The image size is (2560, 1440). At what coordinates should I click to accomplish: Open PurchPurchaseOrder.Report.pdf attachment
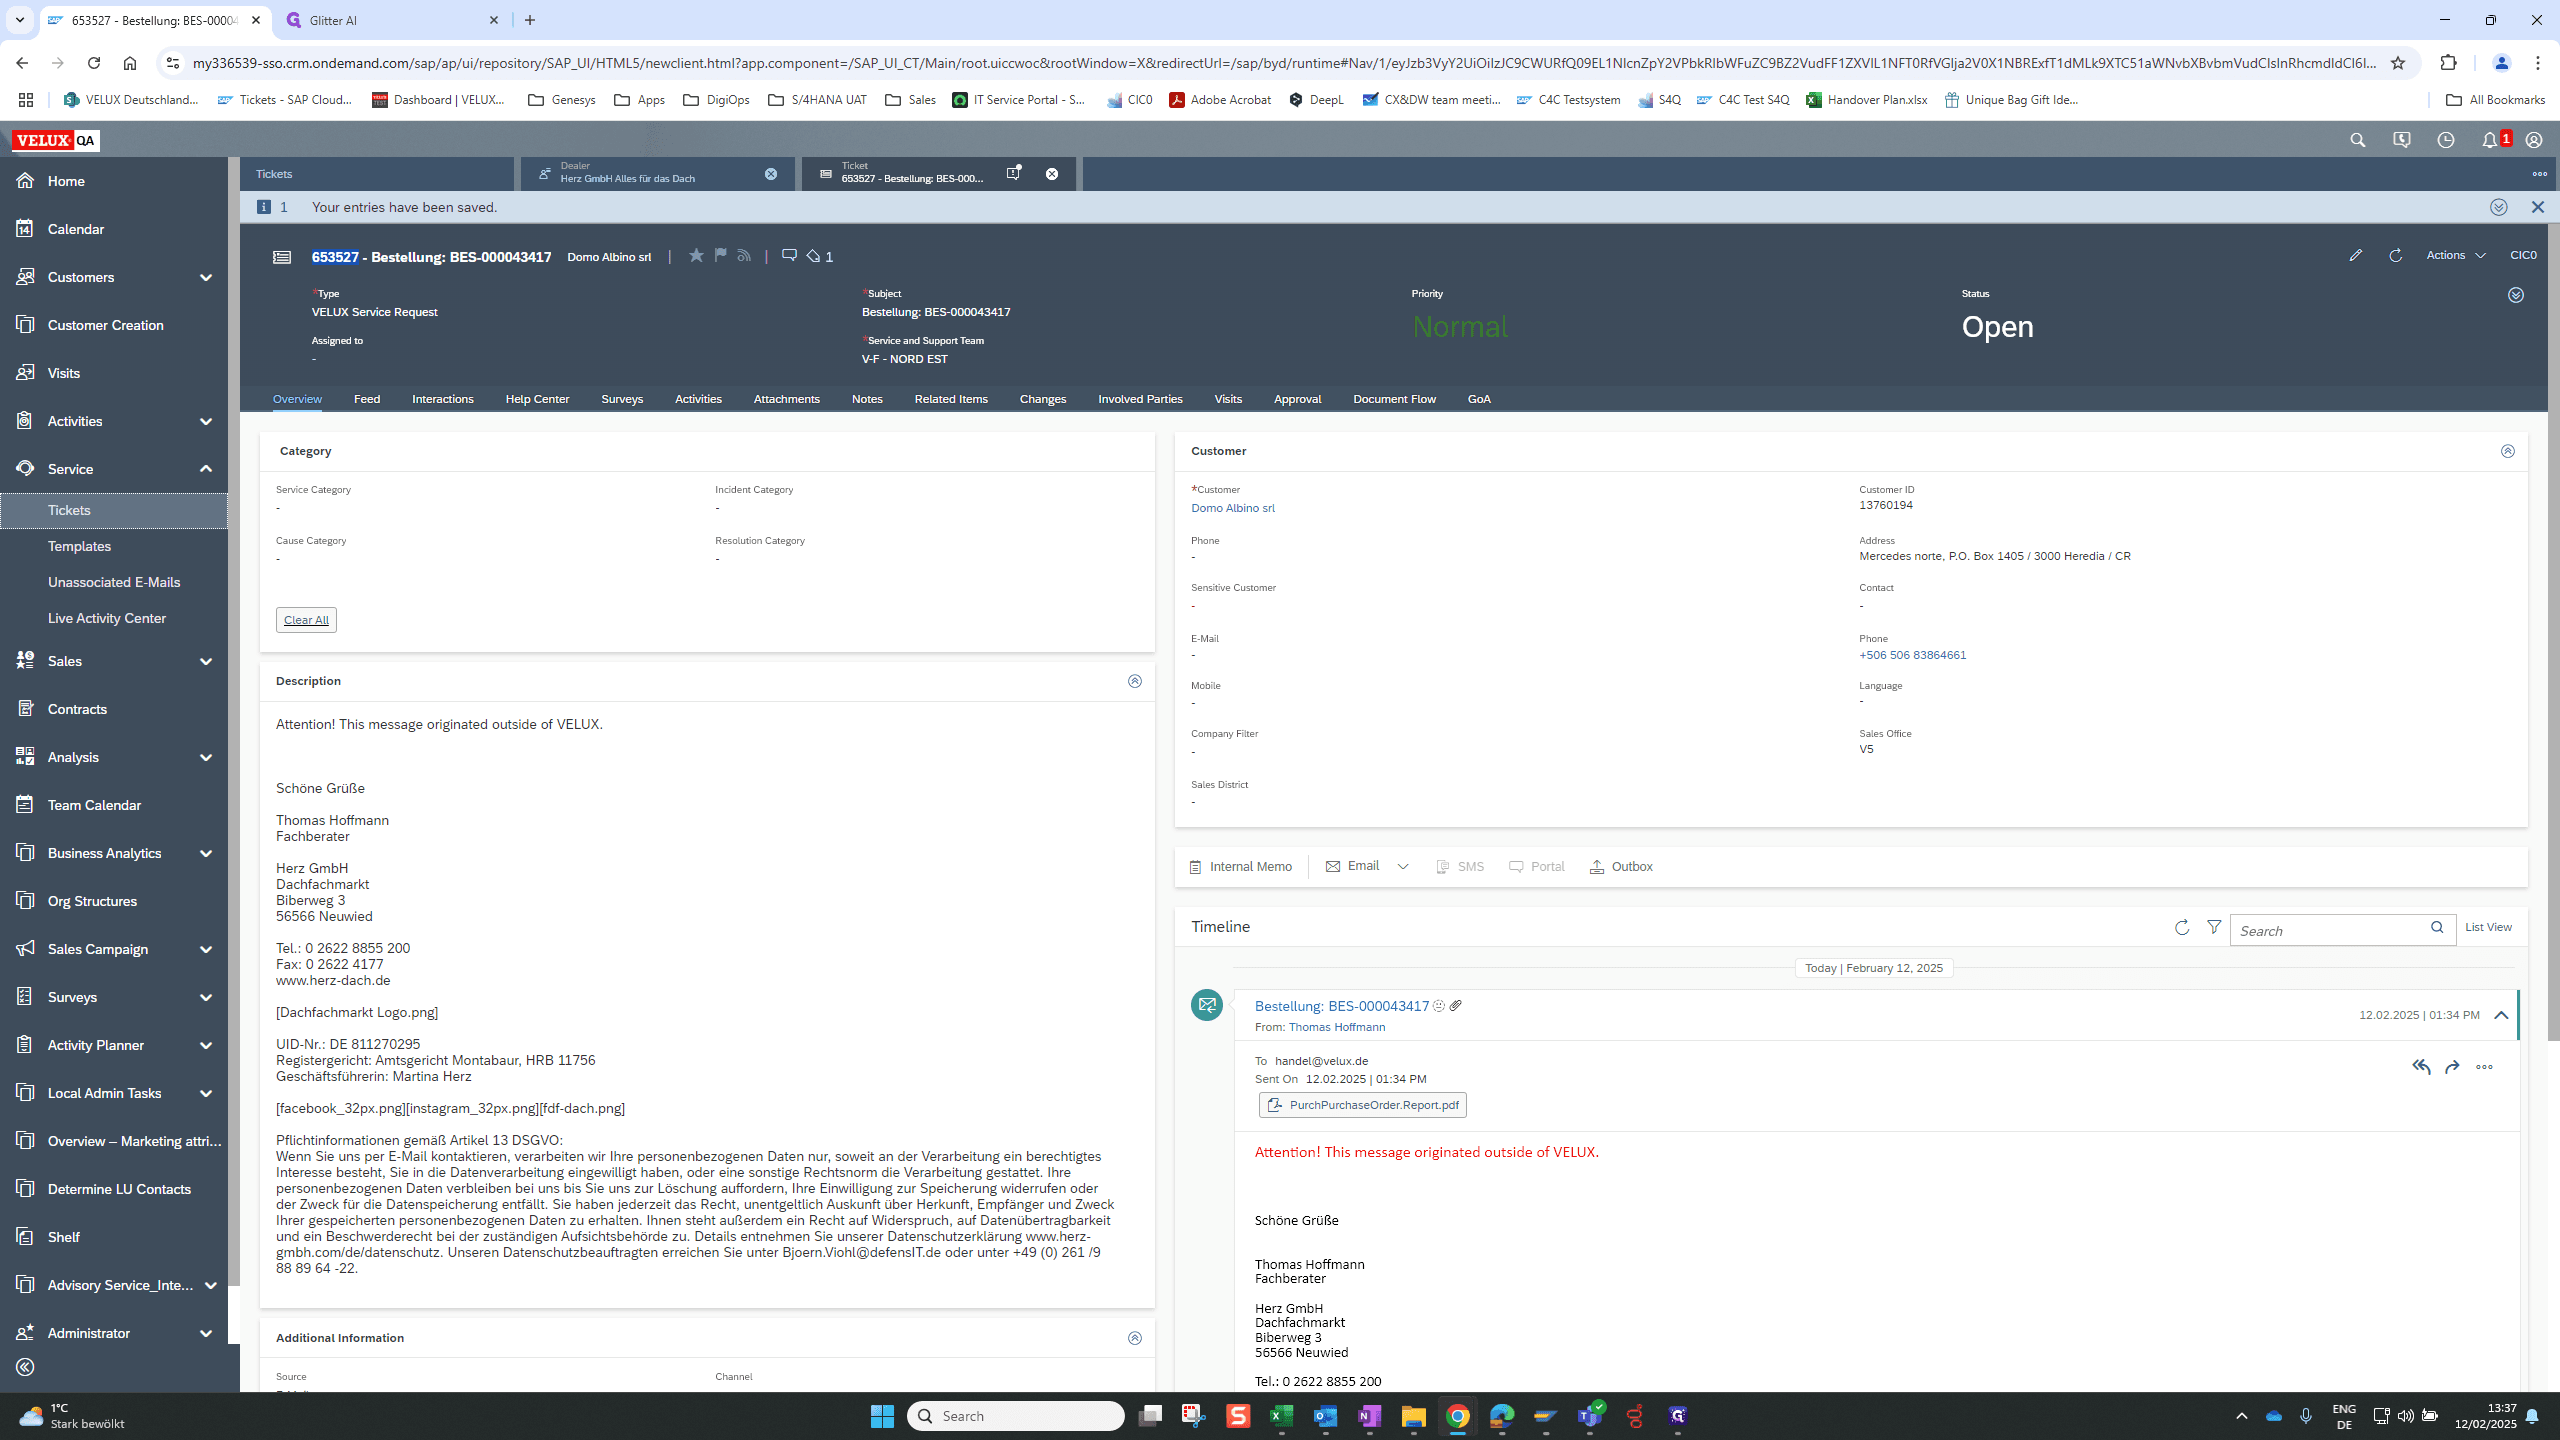click(x=1362, y=1105)
